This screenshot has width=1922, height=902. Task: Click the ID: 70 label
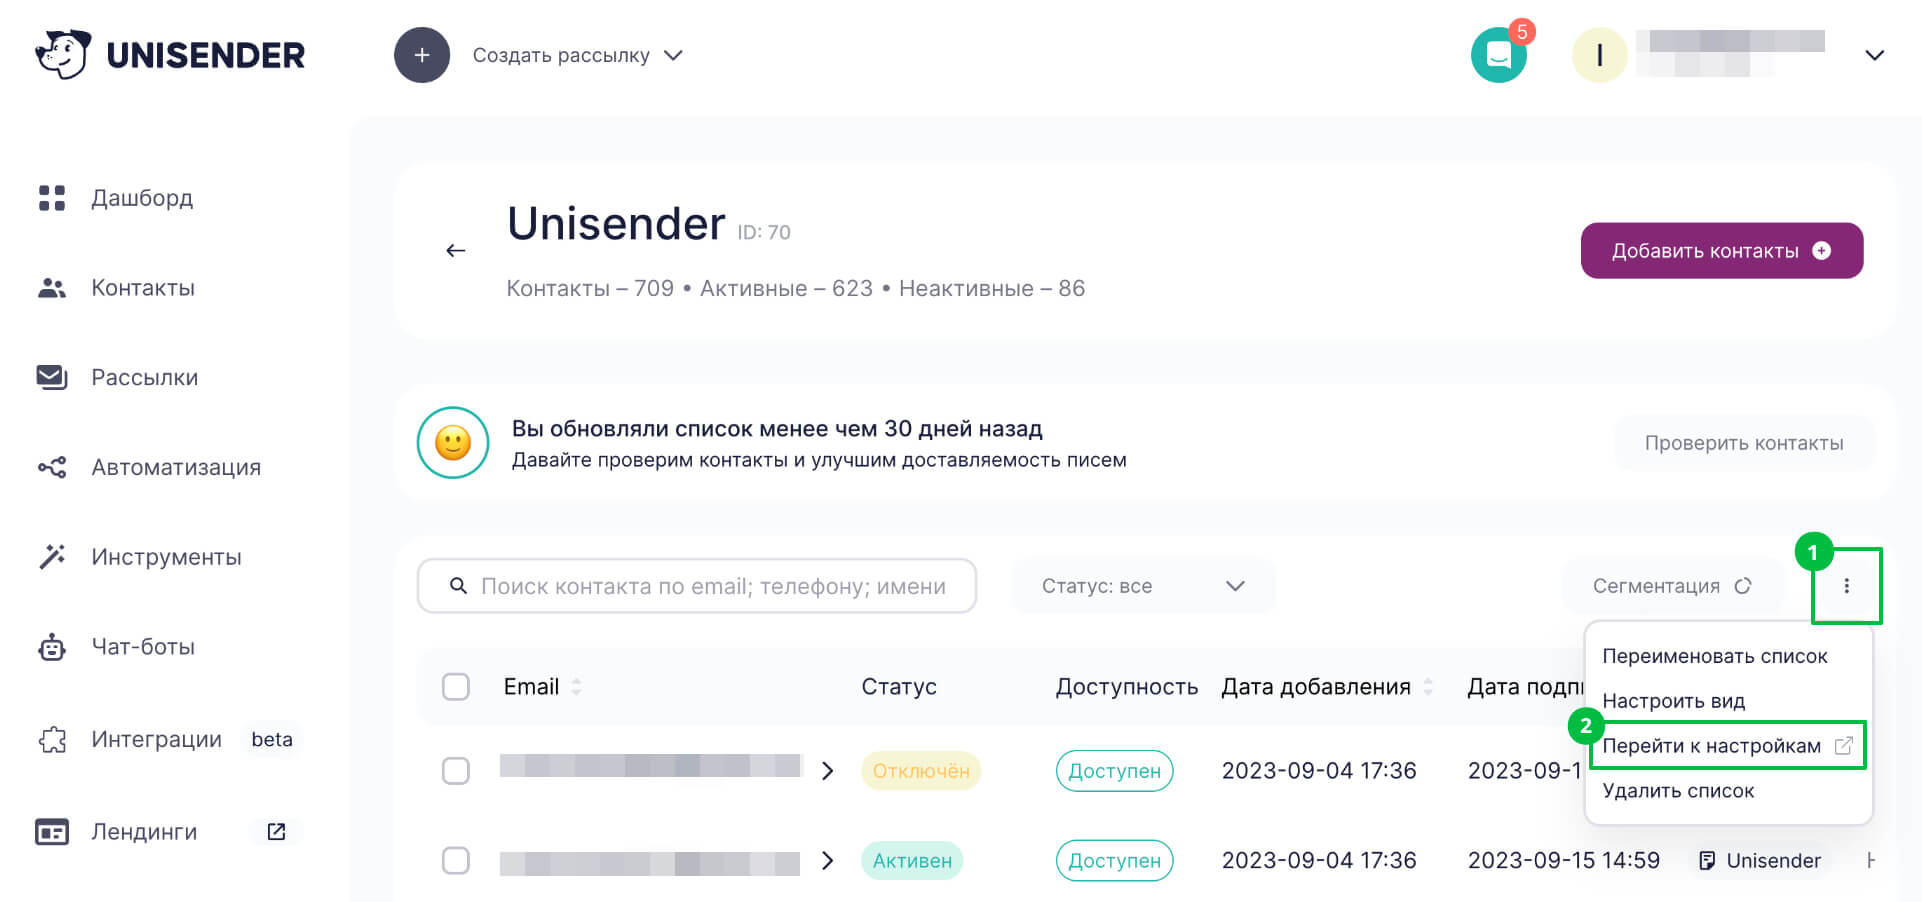(x=764, y=232)
